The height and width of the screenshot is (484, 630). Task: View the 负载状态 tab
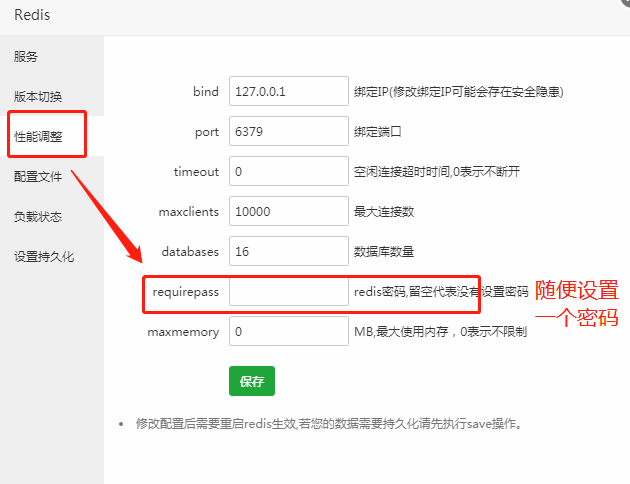[x=38, y=216]
